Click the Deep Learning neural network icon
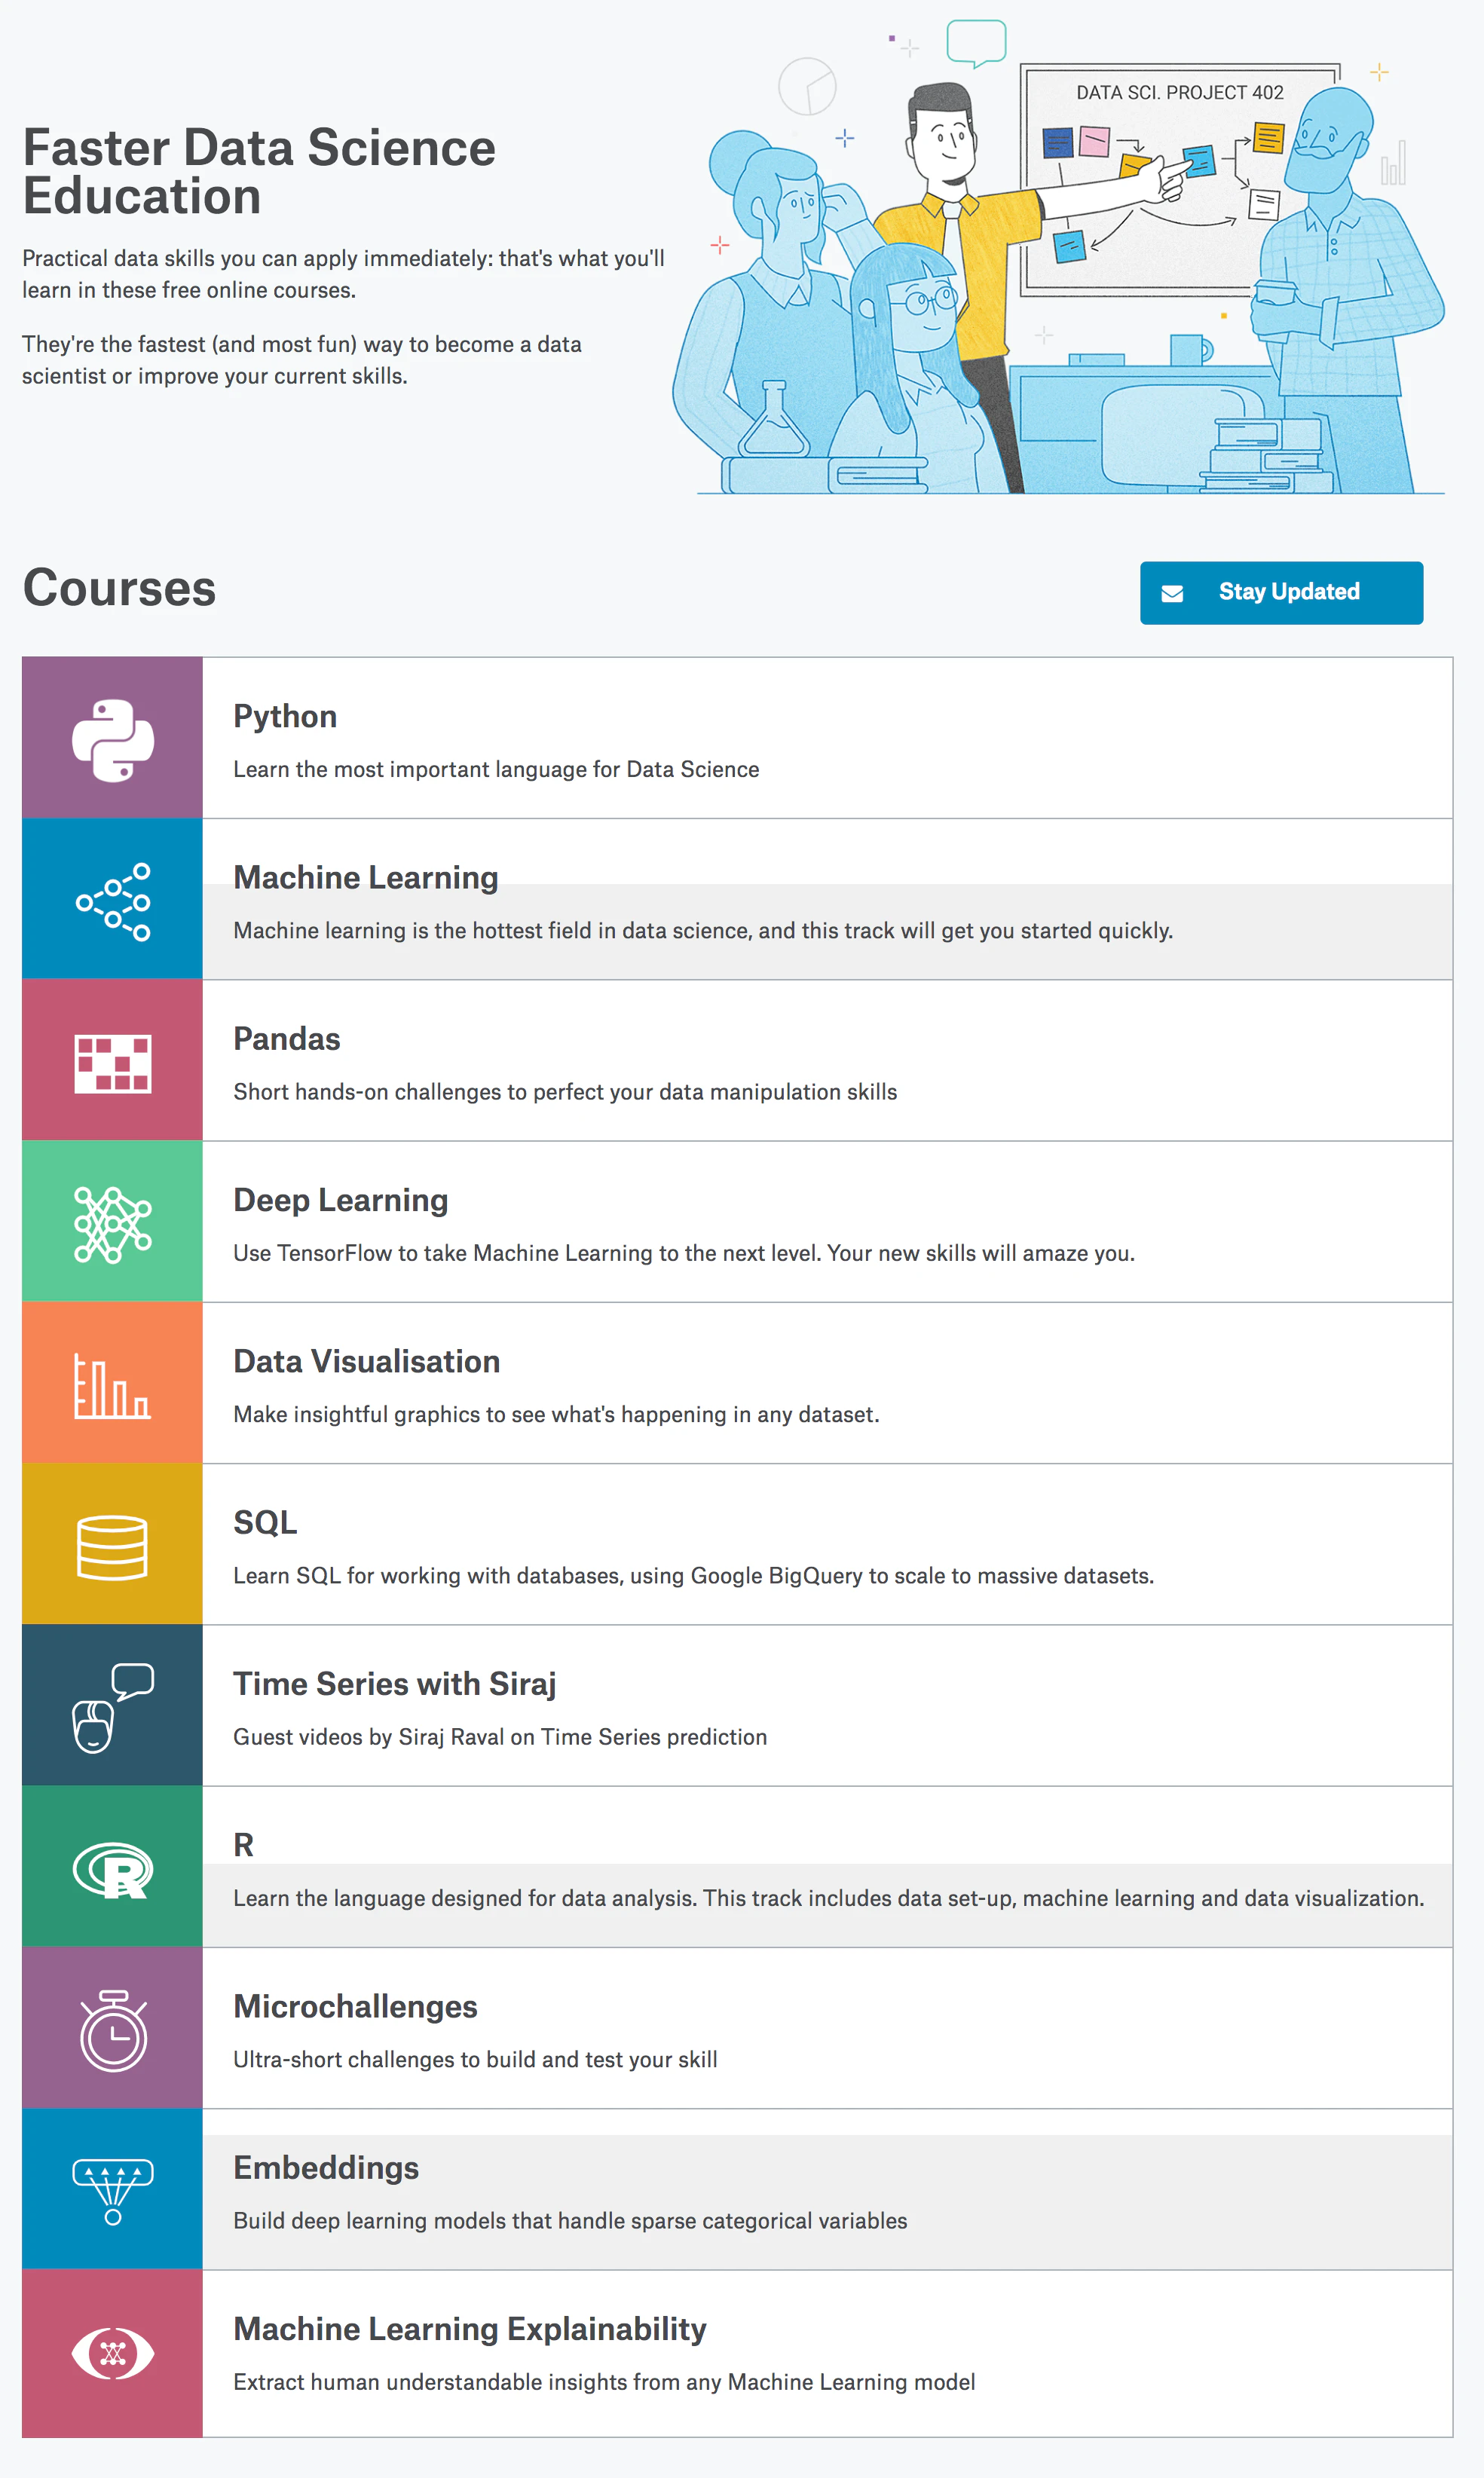 pyautogui.click(x=113, y=1224)
